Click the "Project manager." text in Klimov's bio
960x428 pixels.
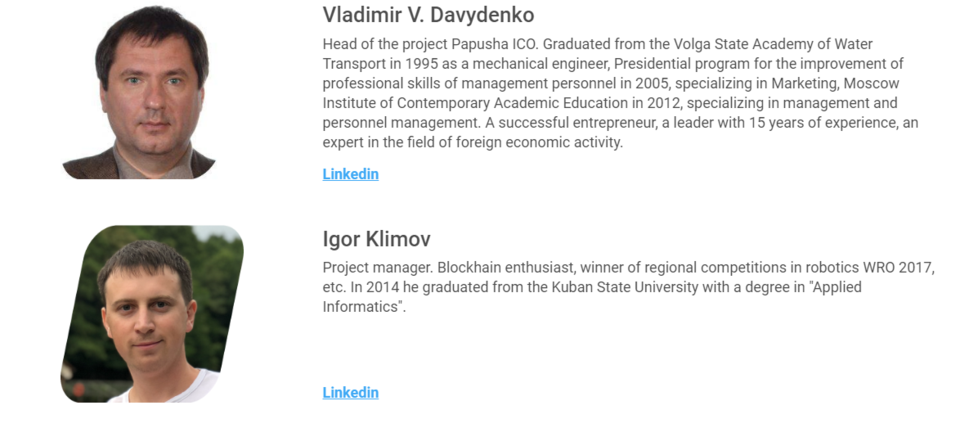coord(378,268)
